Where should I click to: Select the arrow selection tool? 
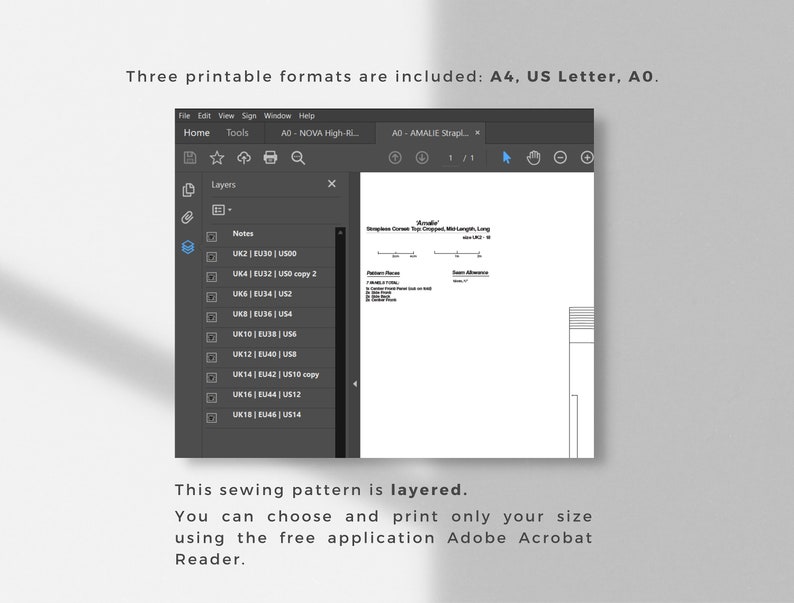(x=506, y=157)
